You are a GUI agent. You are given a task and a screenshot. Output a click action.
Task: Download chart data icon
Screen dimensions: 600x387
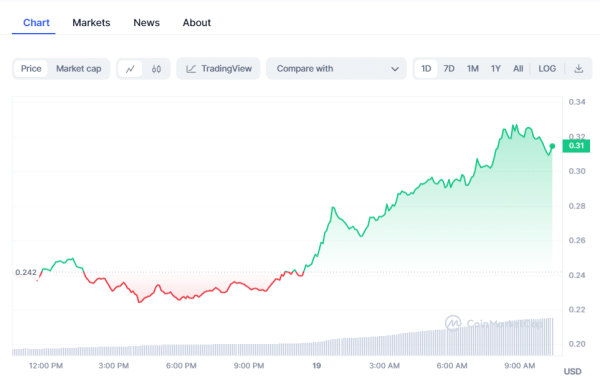[x=579, y=69]
